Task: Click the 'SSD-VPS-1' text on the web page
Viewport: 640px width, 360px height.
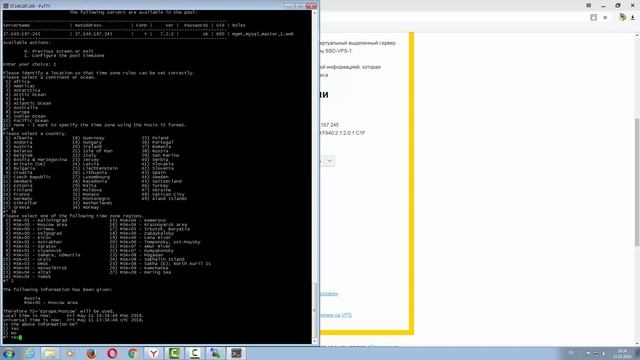Action: pos(338,51)
